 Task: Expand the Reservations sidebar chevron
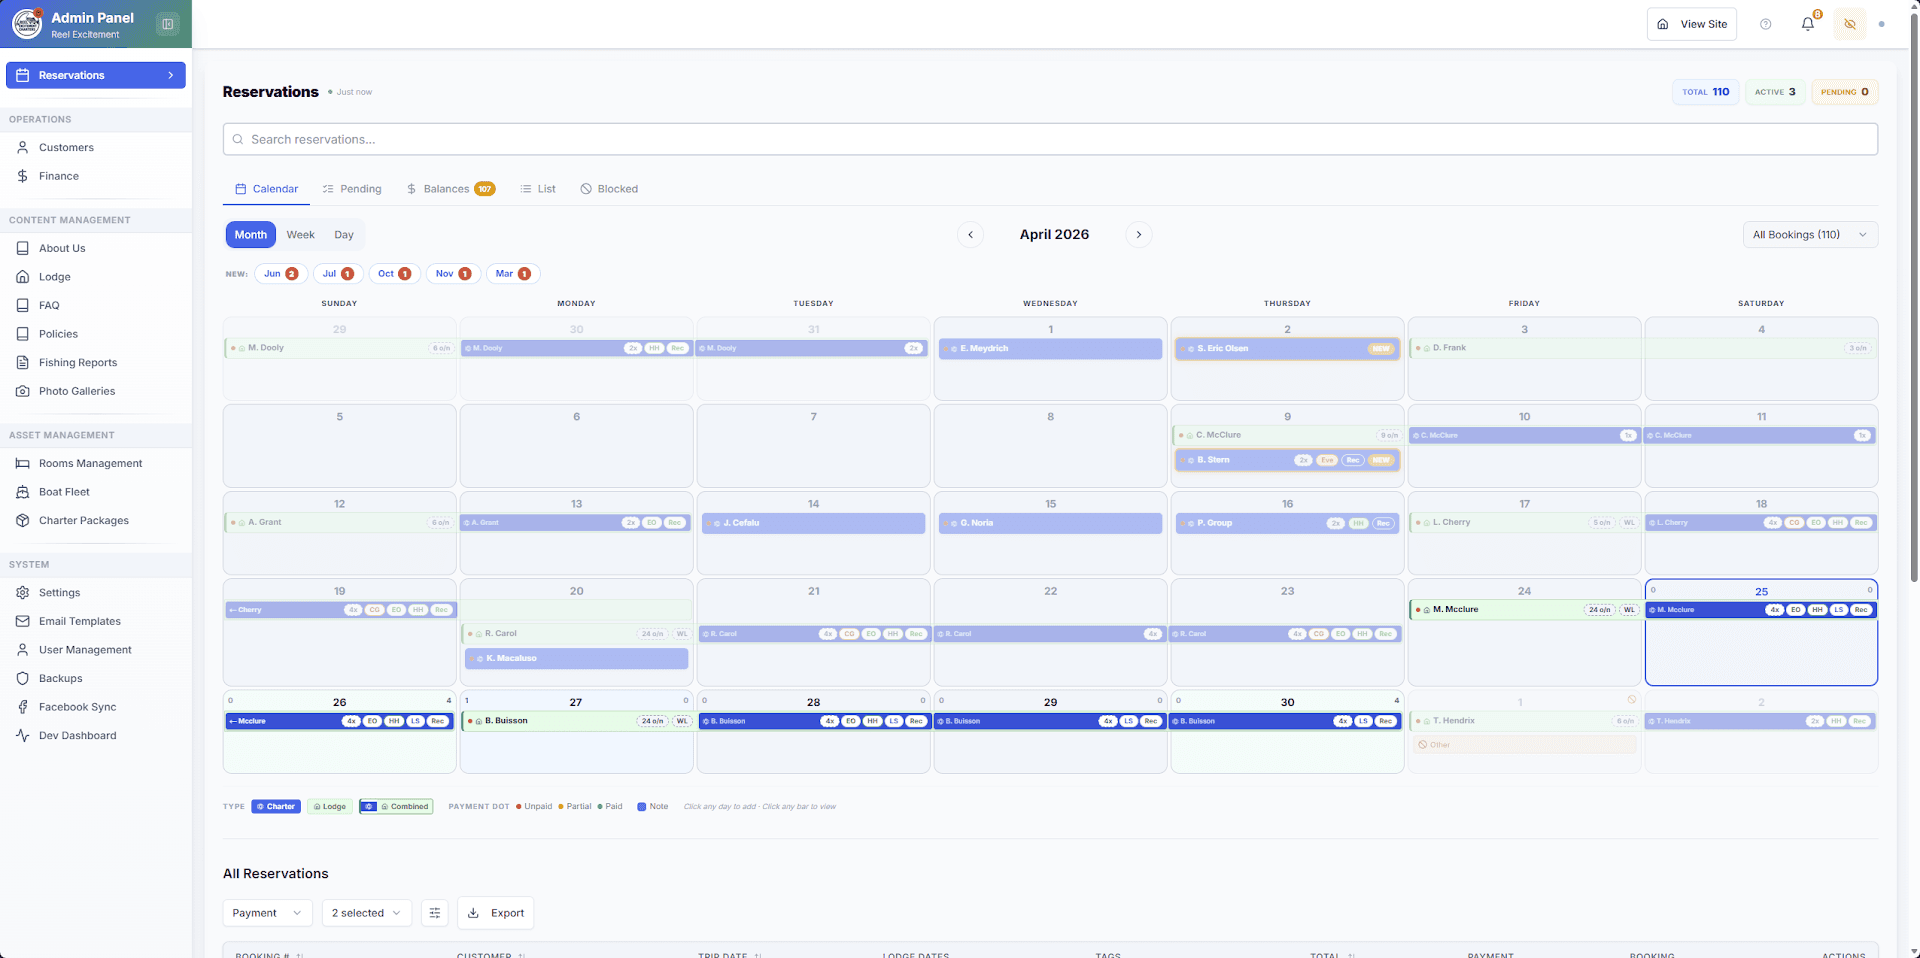(171, 75)
